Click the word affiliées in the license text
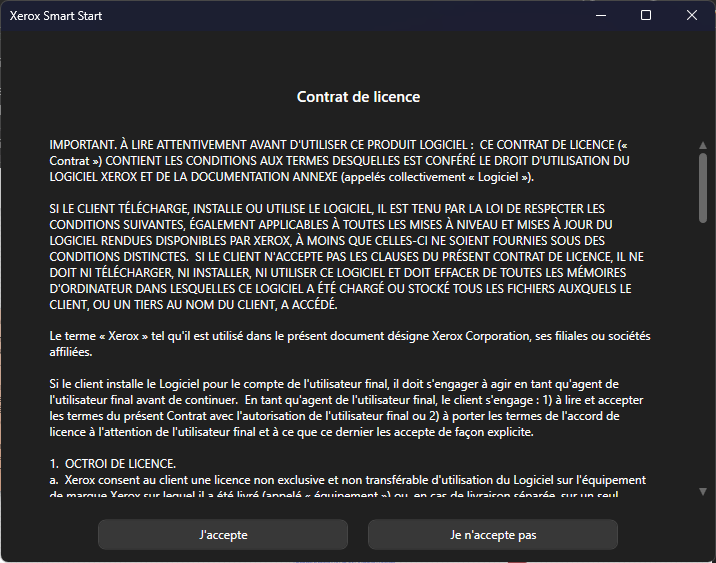The height and width of the screenshot is (563, 716). [72, 352]
